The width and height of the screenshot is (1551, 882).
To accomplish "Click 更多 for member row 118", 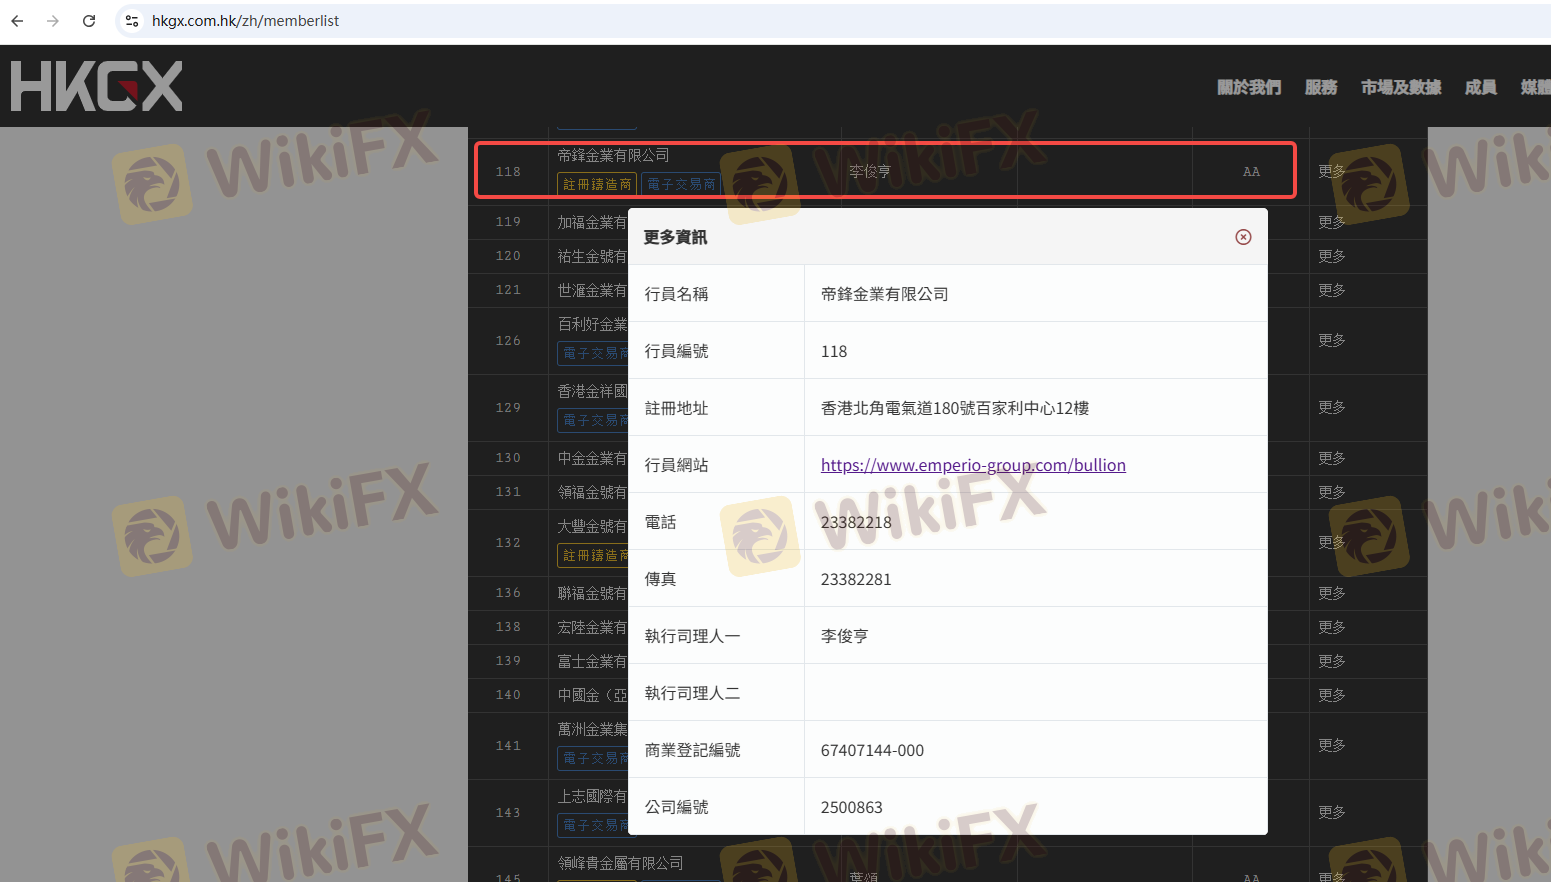I will pos(1331,171).
